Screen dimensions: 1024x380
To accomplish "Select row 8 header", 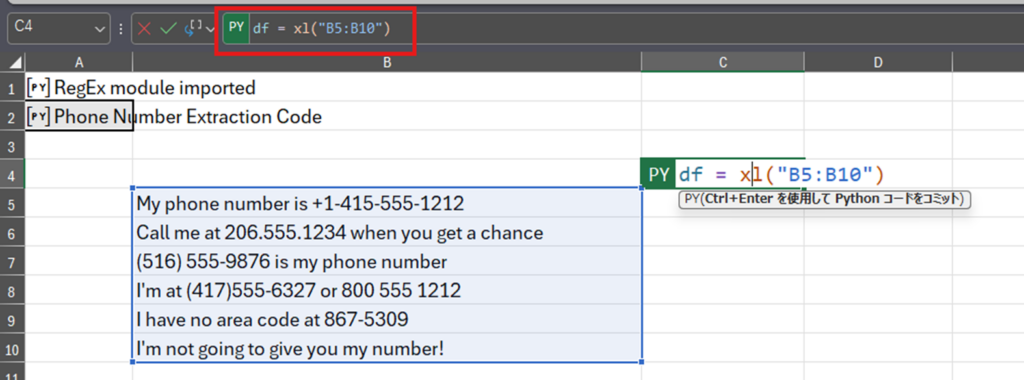I will point(12,290).
